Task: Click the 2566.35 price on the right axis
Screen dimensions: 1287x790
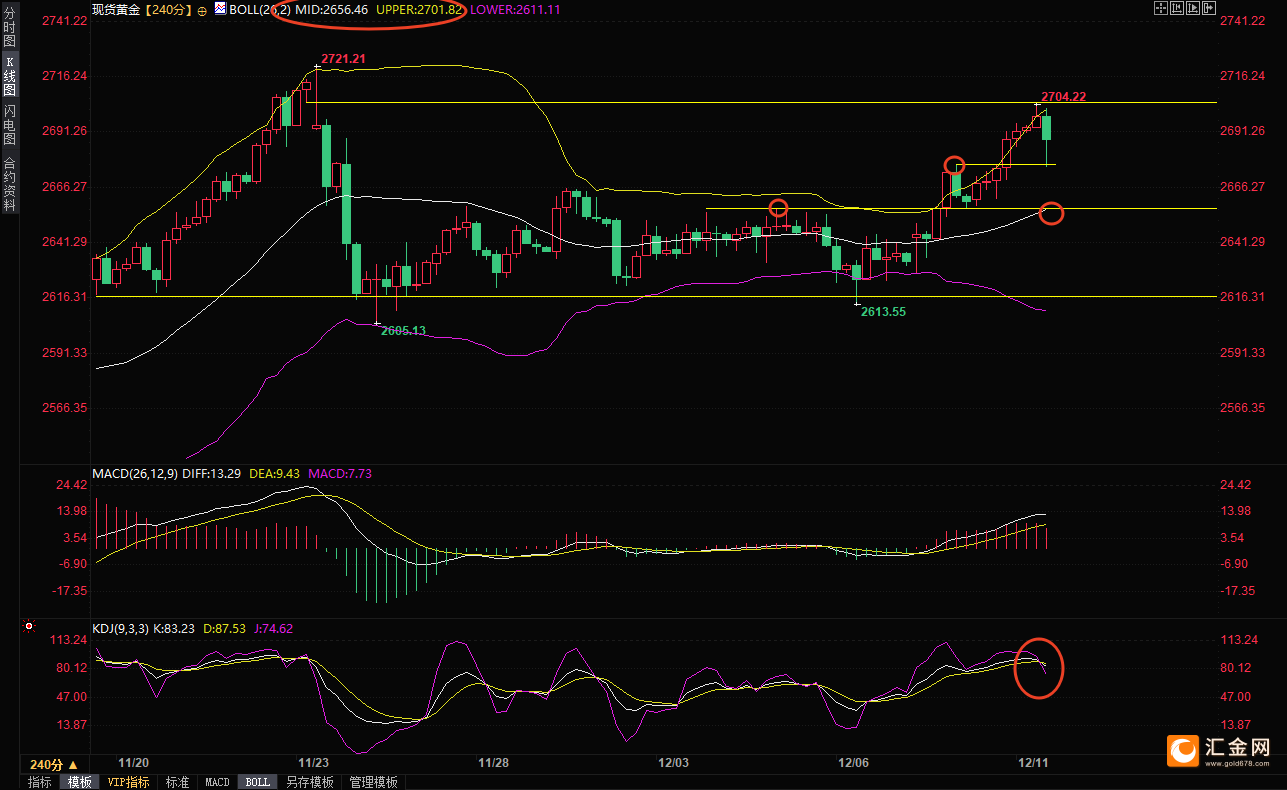Action: pyautogui.click(x=1243, y=408)
